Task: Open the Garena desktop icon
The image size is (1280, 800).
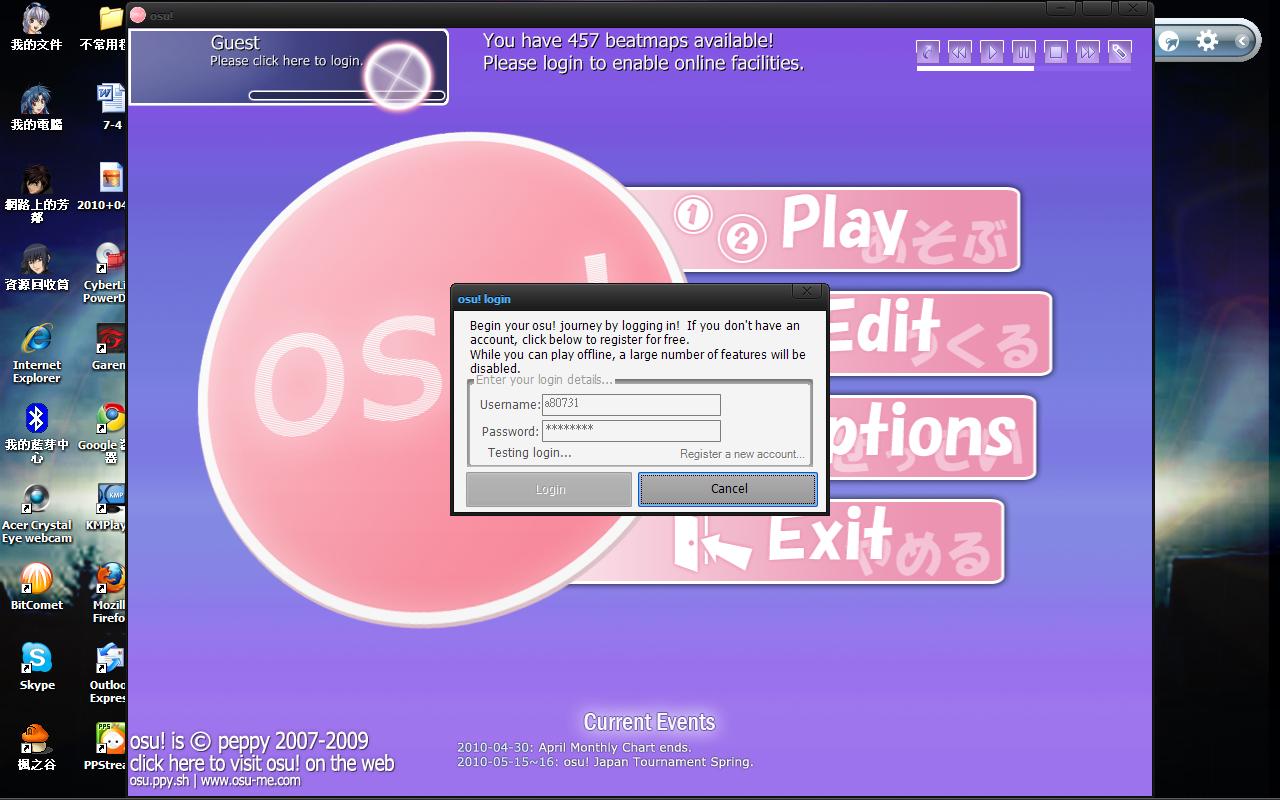Action: (109, 346)
